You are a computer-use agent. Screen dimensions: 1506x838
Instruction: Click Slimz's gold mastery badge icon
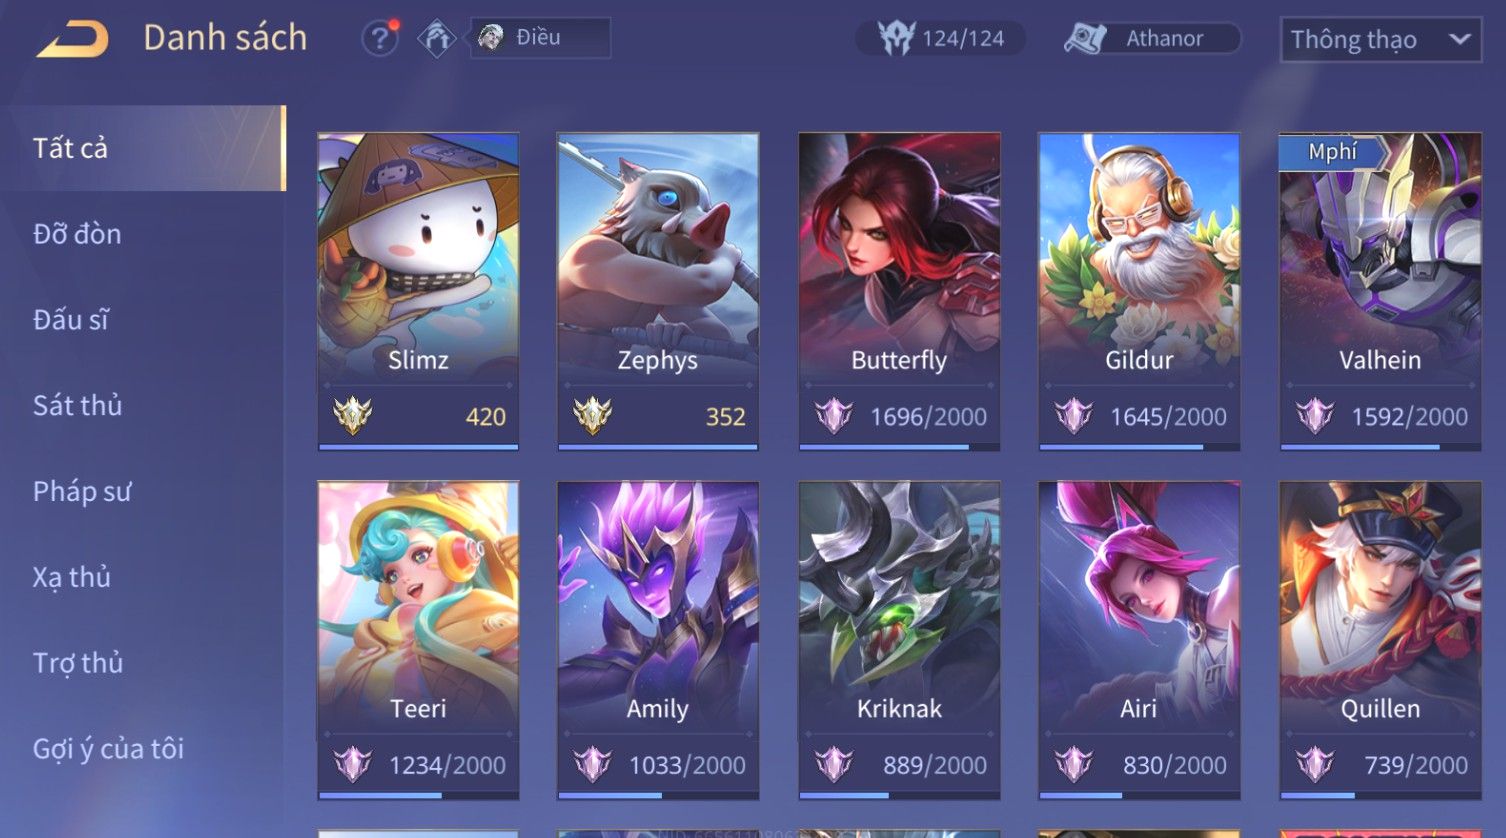click(x=352, y=415)
